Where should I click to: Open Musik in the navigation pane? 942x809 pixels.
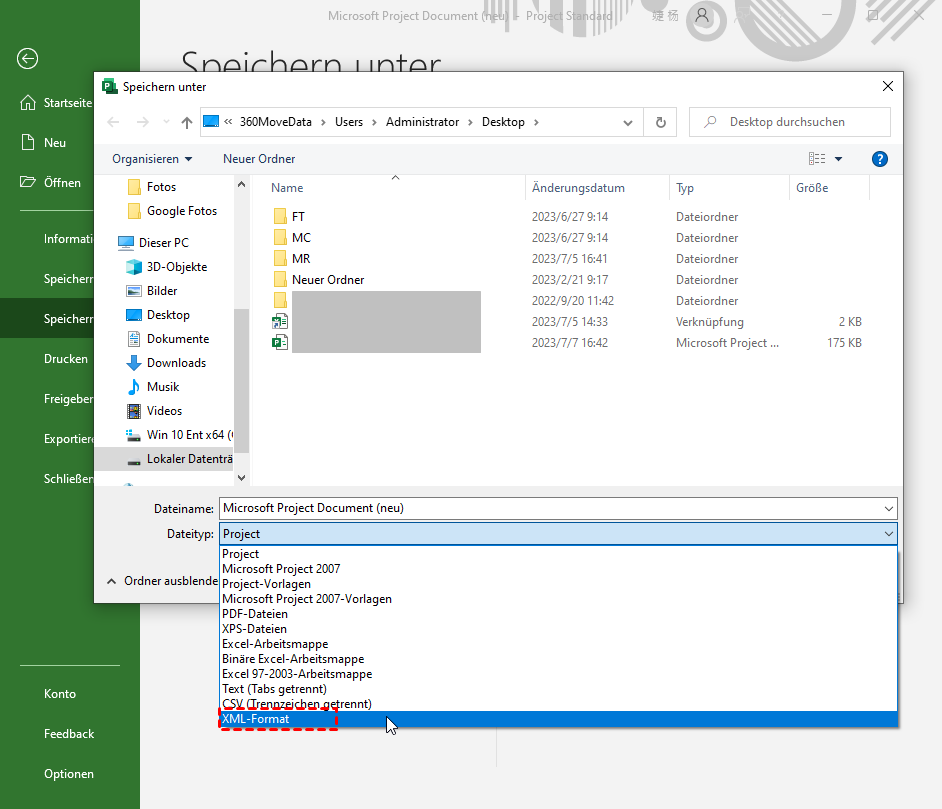tap(153, 387)
